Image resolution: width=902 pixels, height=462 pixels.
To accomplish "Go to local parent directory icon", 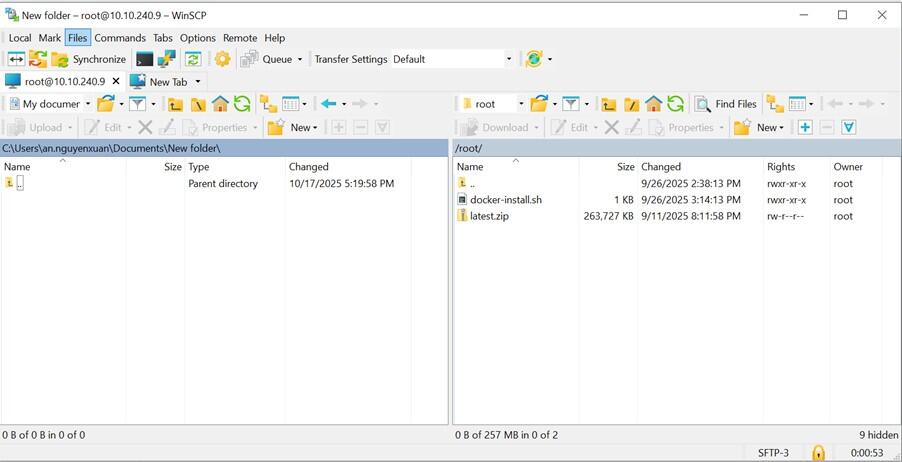I will (x=175, y=104).
